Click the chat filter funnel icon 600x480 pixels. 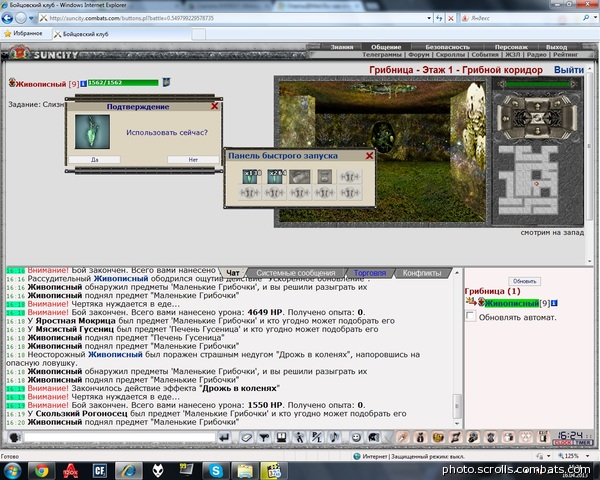[x=264, y=437]
